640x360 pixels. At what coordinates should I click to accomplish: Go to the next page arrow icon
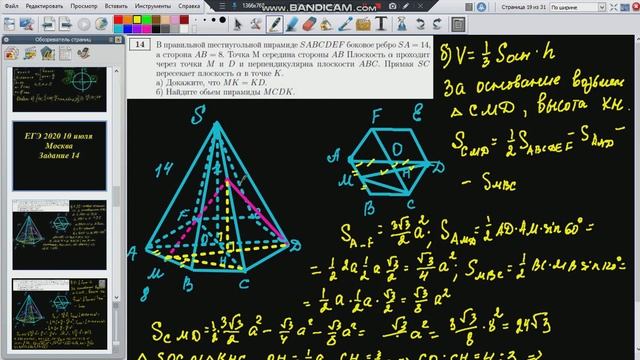point(66,24)
